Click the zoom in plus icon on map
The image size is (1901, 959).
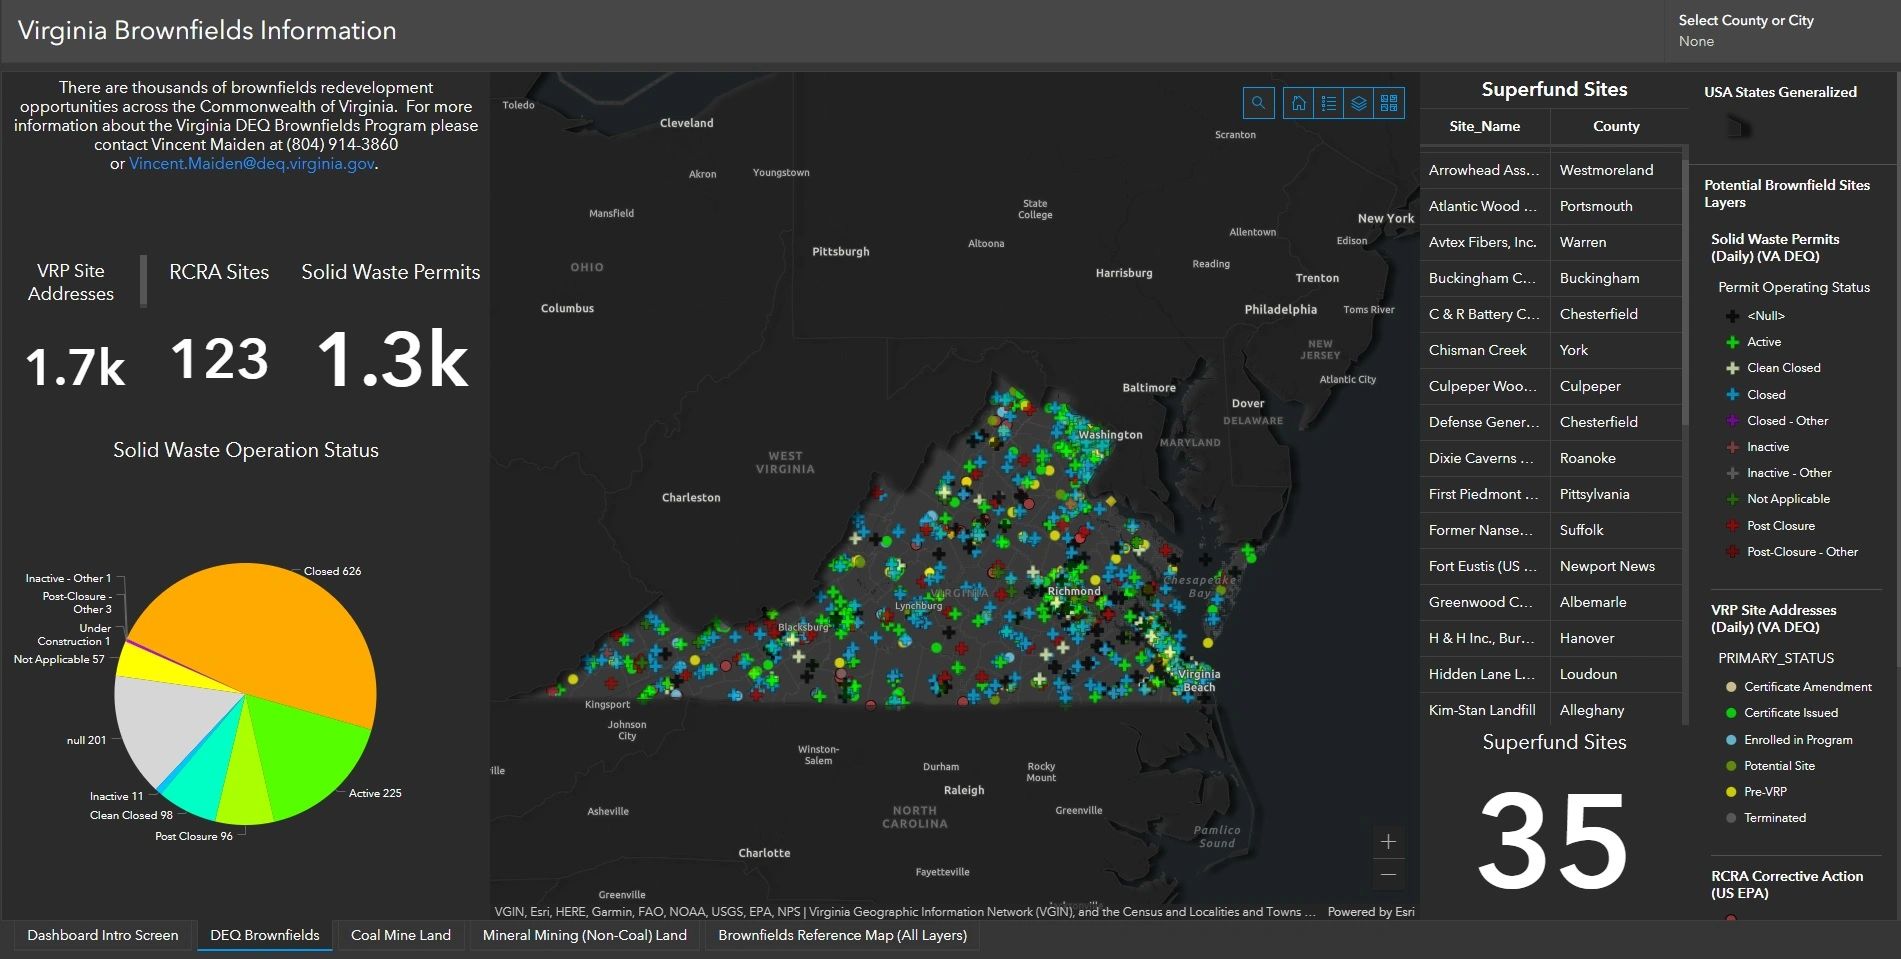(1388, 841)
